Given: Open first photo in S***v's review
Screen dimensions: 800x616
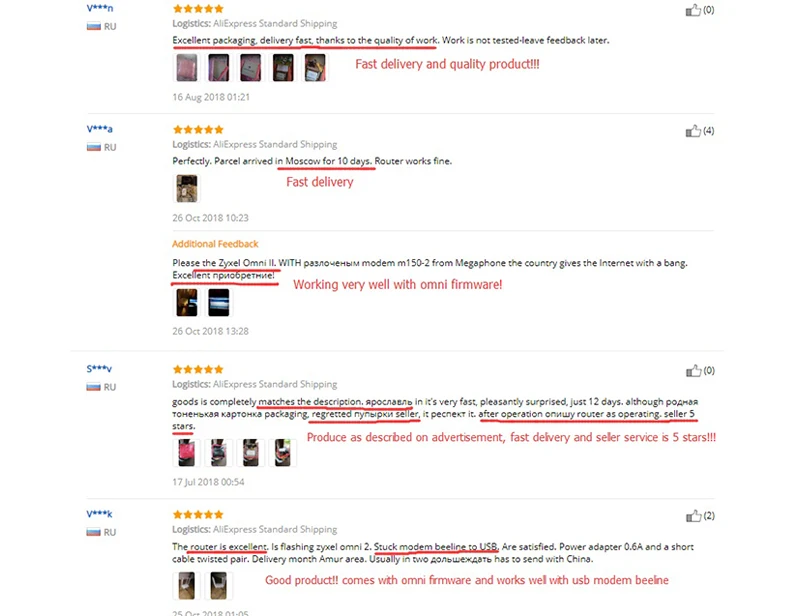Looking at the screenshot, I should click(x=187, y=454).
